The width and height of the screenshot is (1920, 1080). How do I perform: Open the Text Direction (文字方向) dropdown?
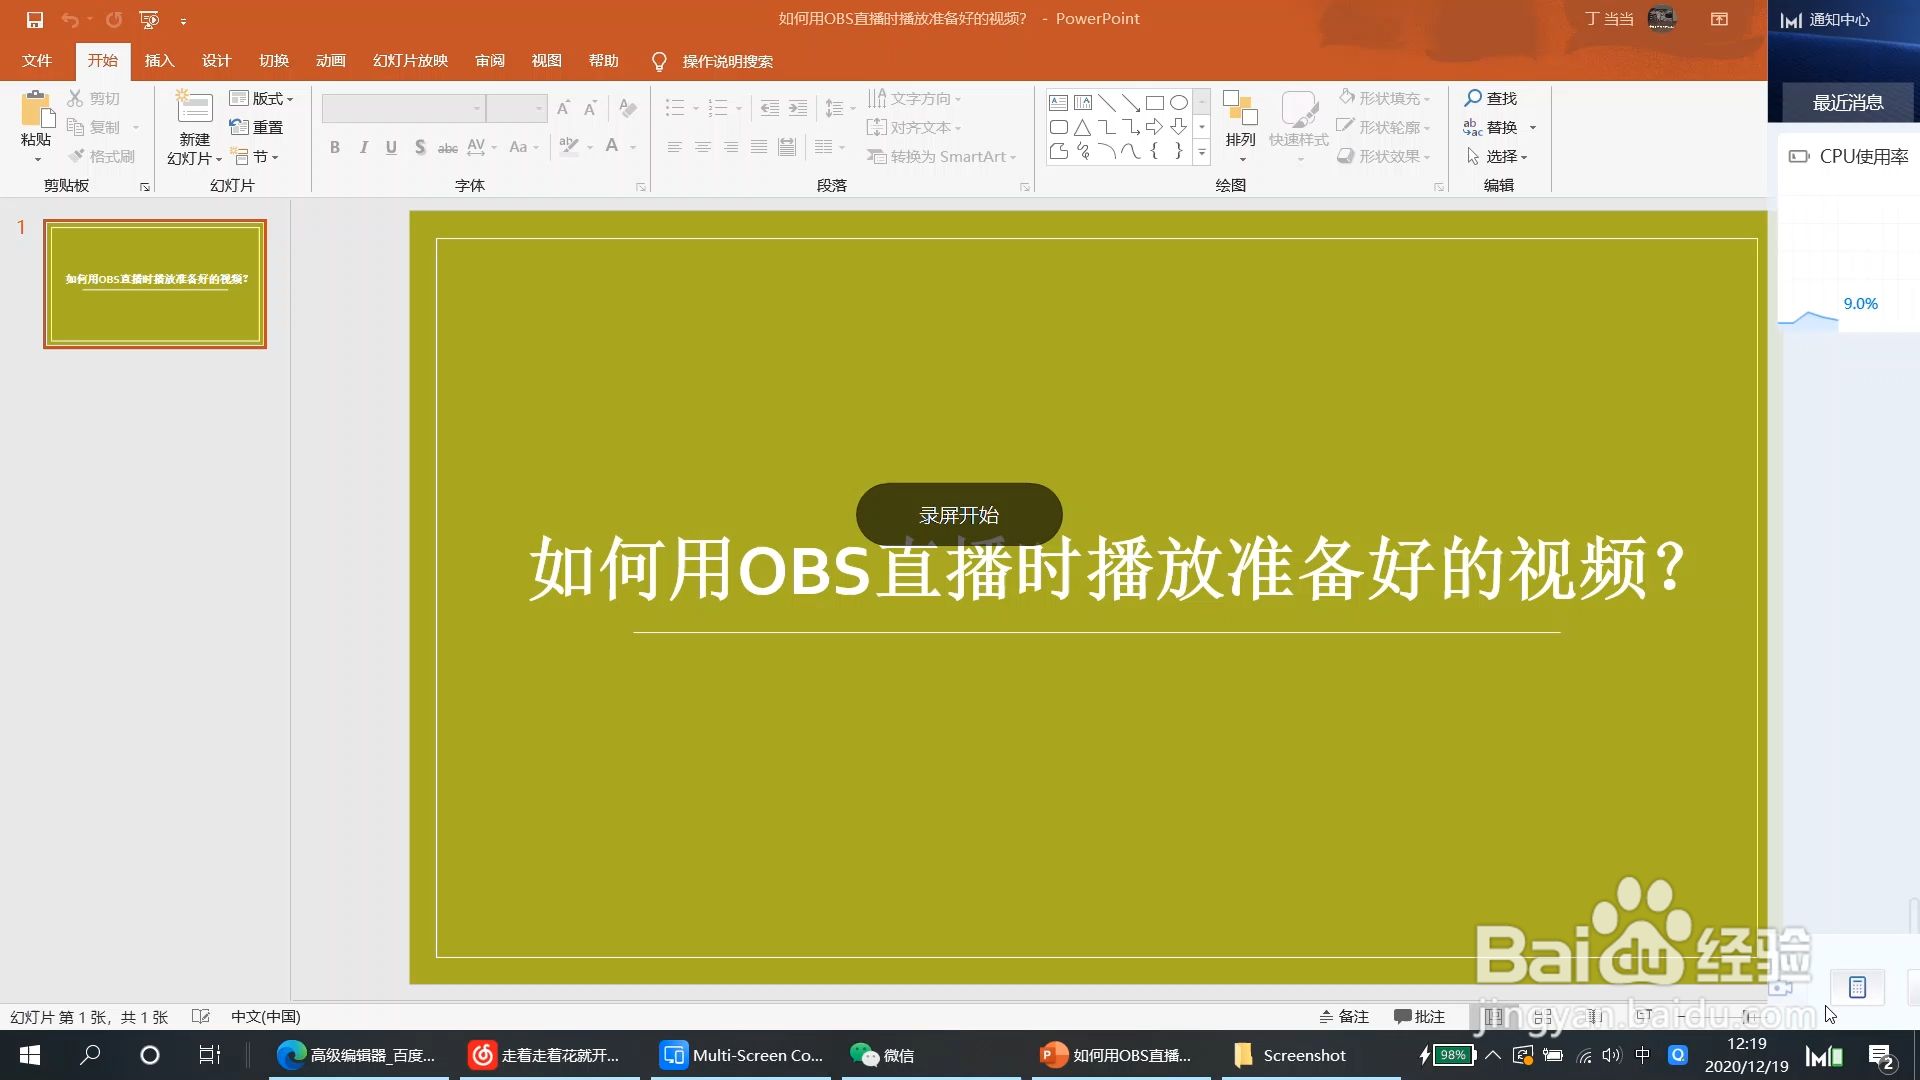(915, 98)
